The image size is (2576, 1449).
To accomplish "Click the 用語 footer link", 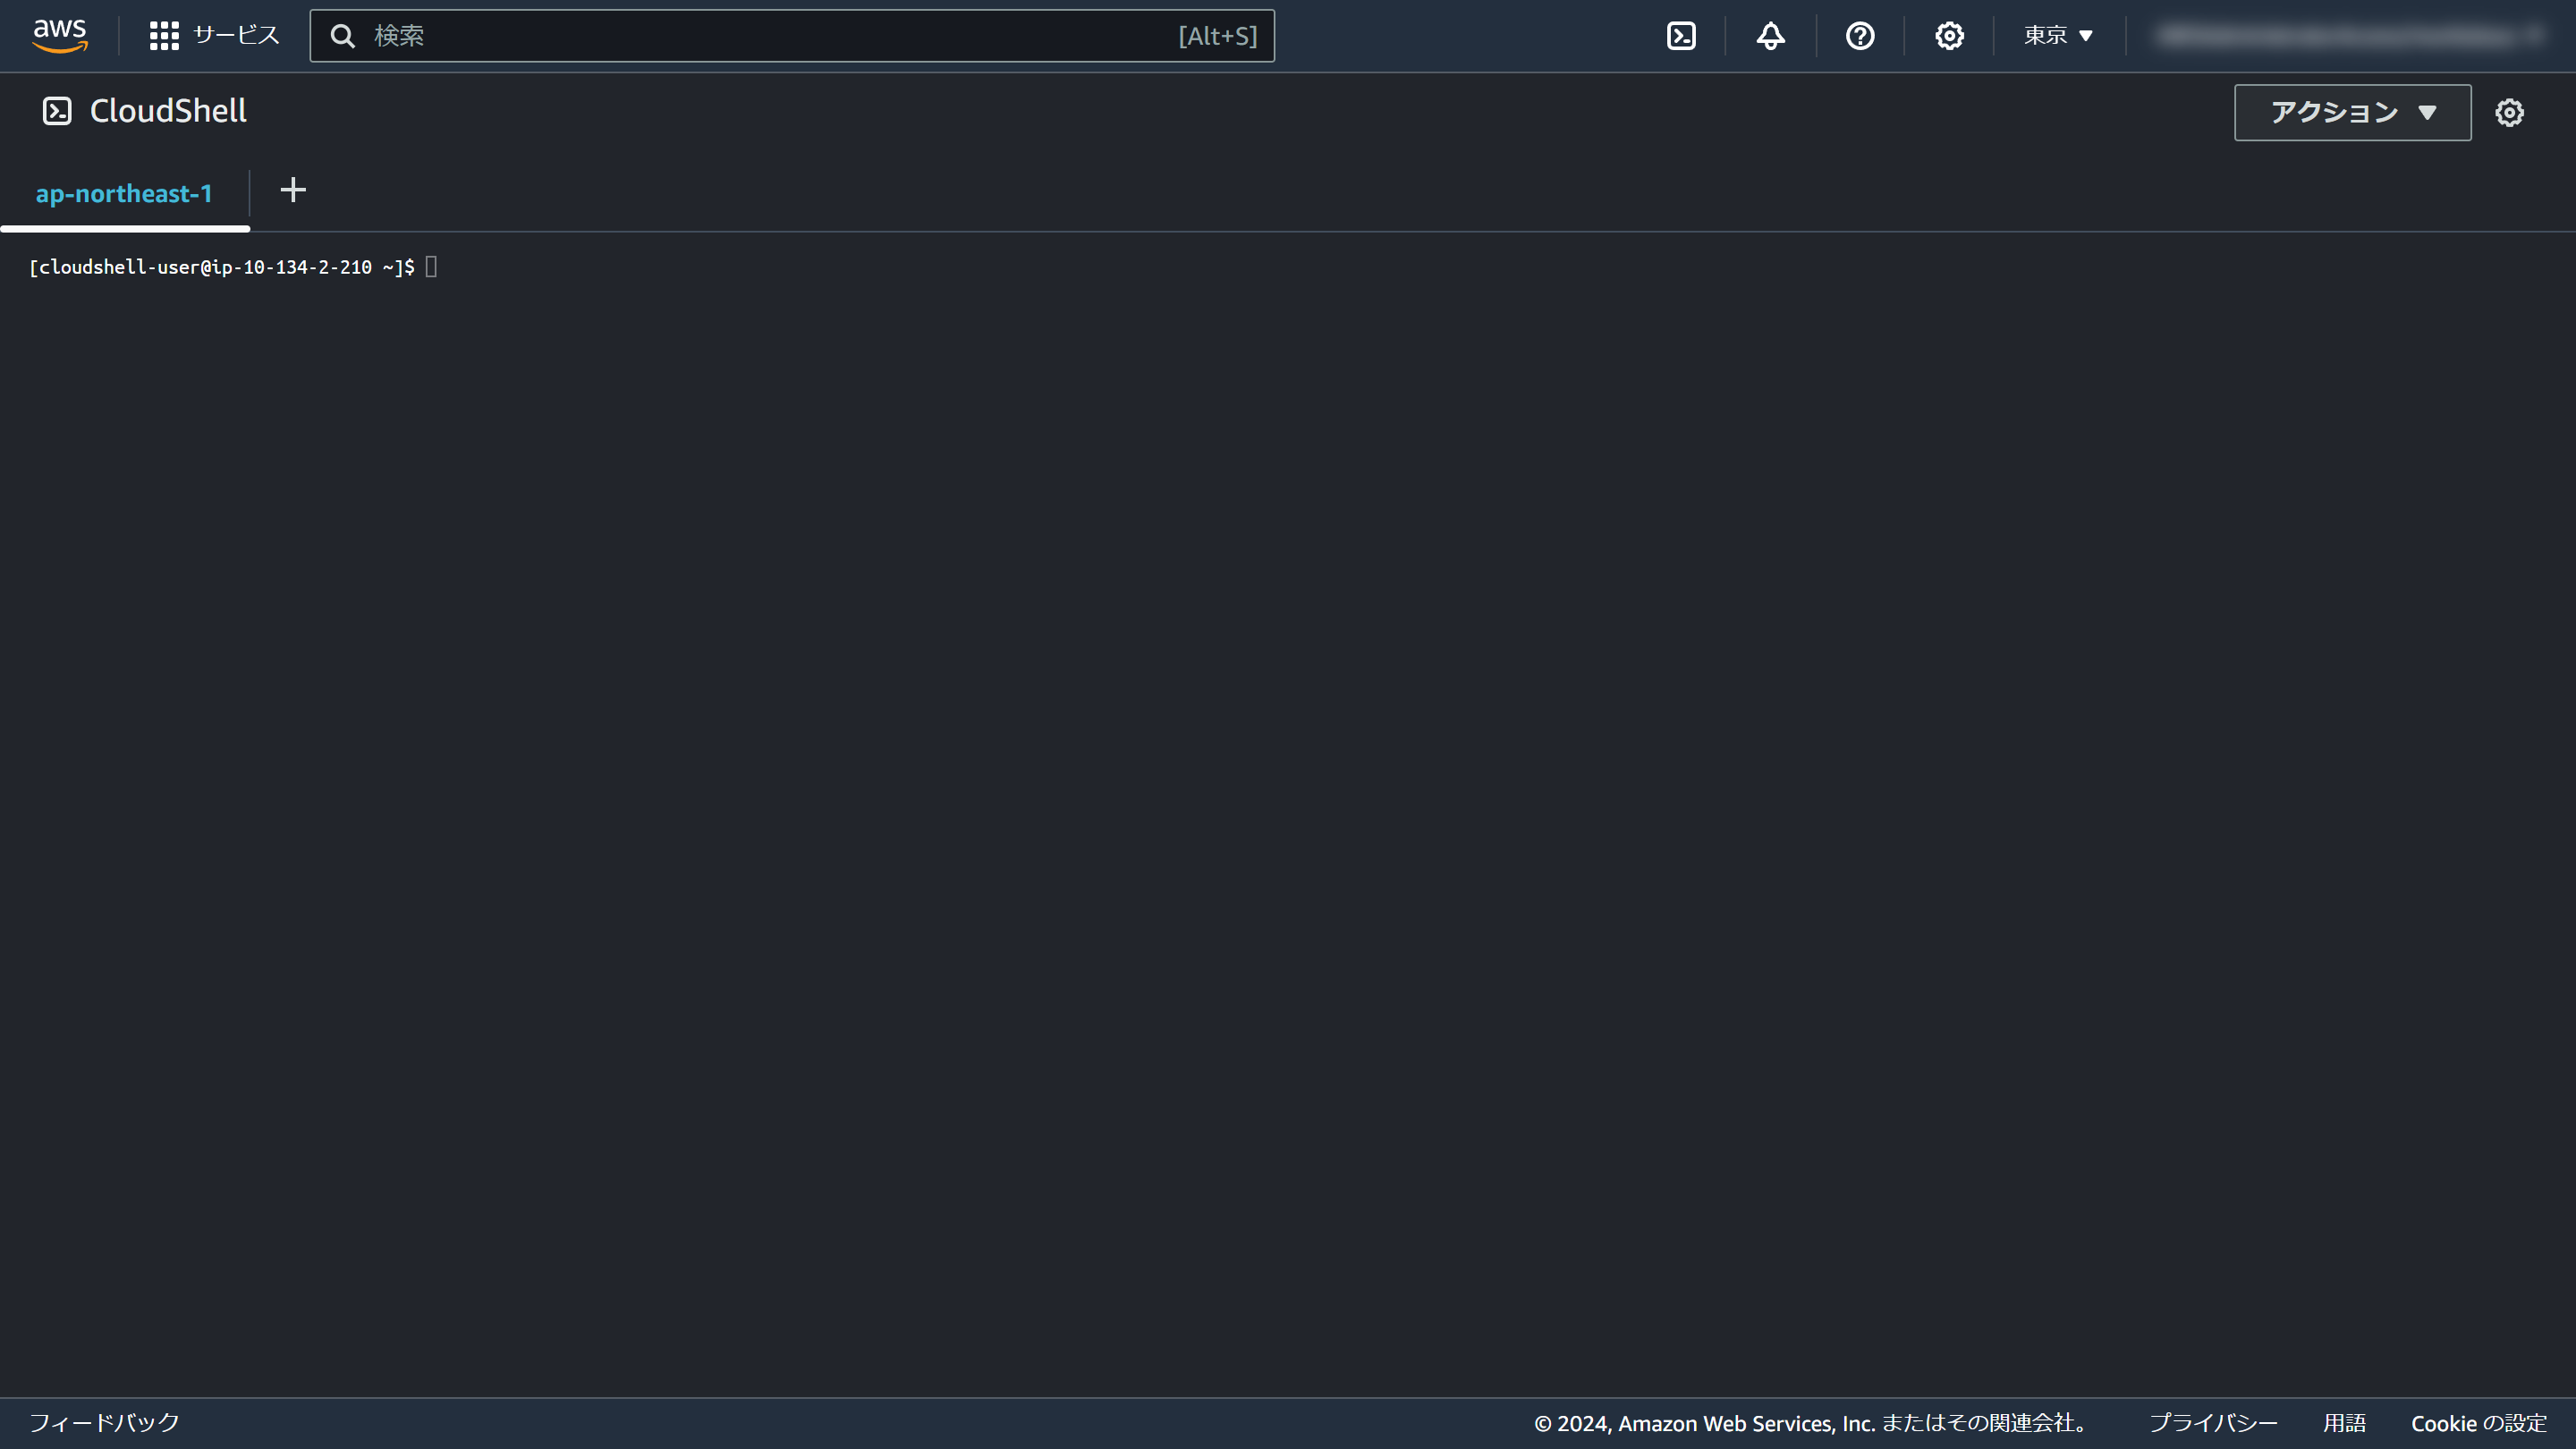I will pos(2344,1422).
